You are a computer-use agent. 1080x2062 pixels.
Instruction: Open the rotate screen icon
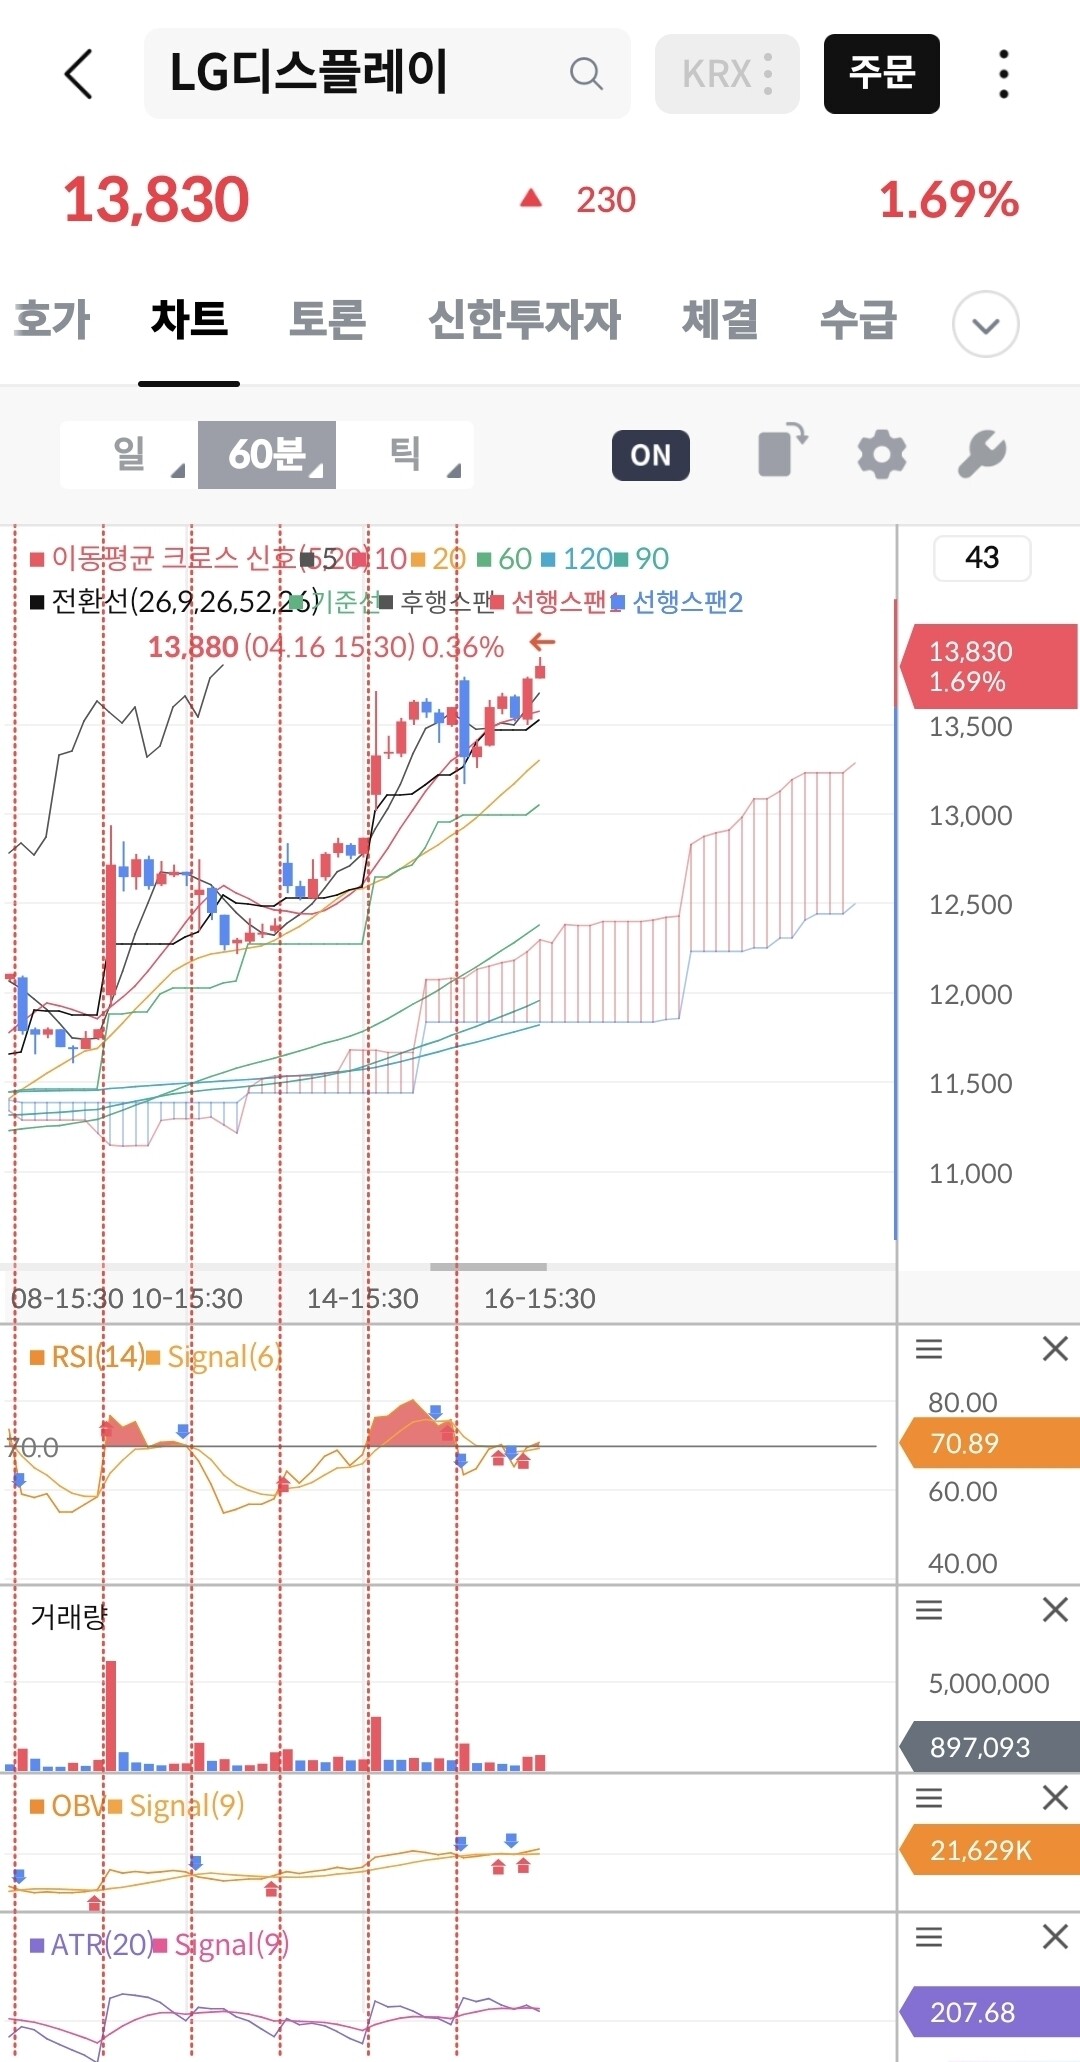click(x=783, y=452)
